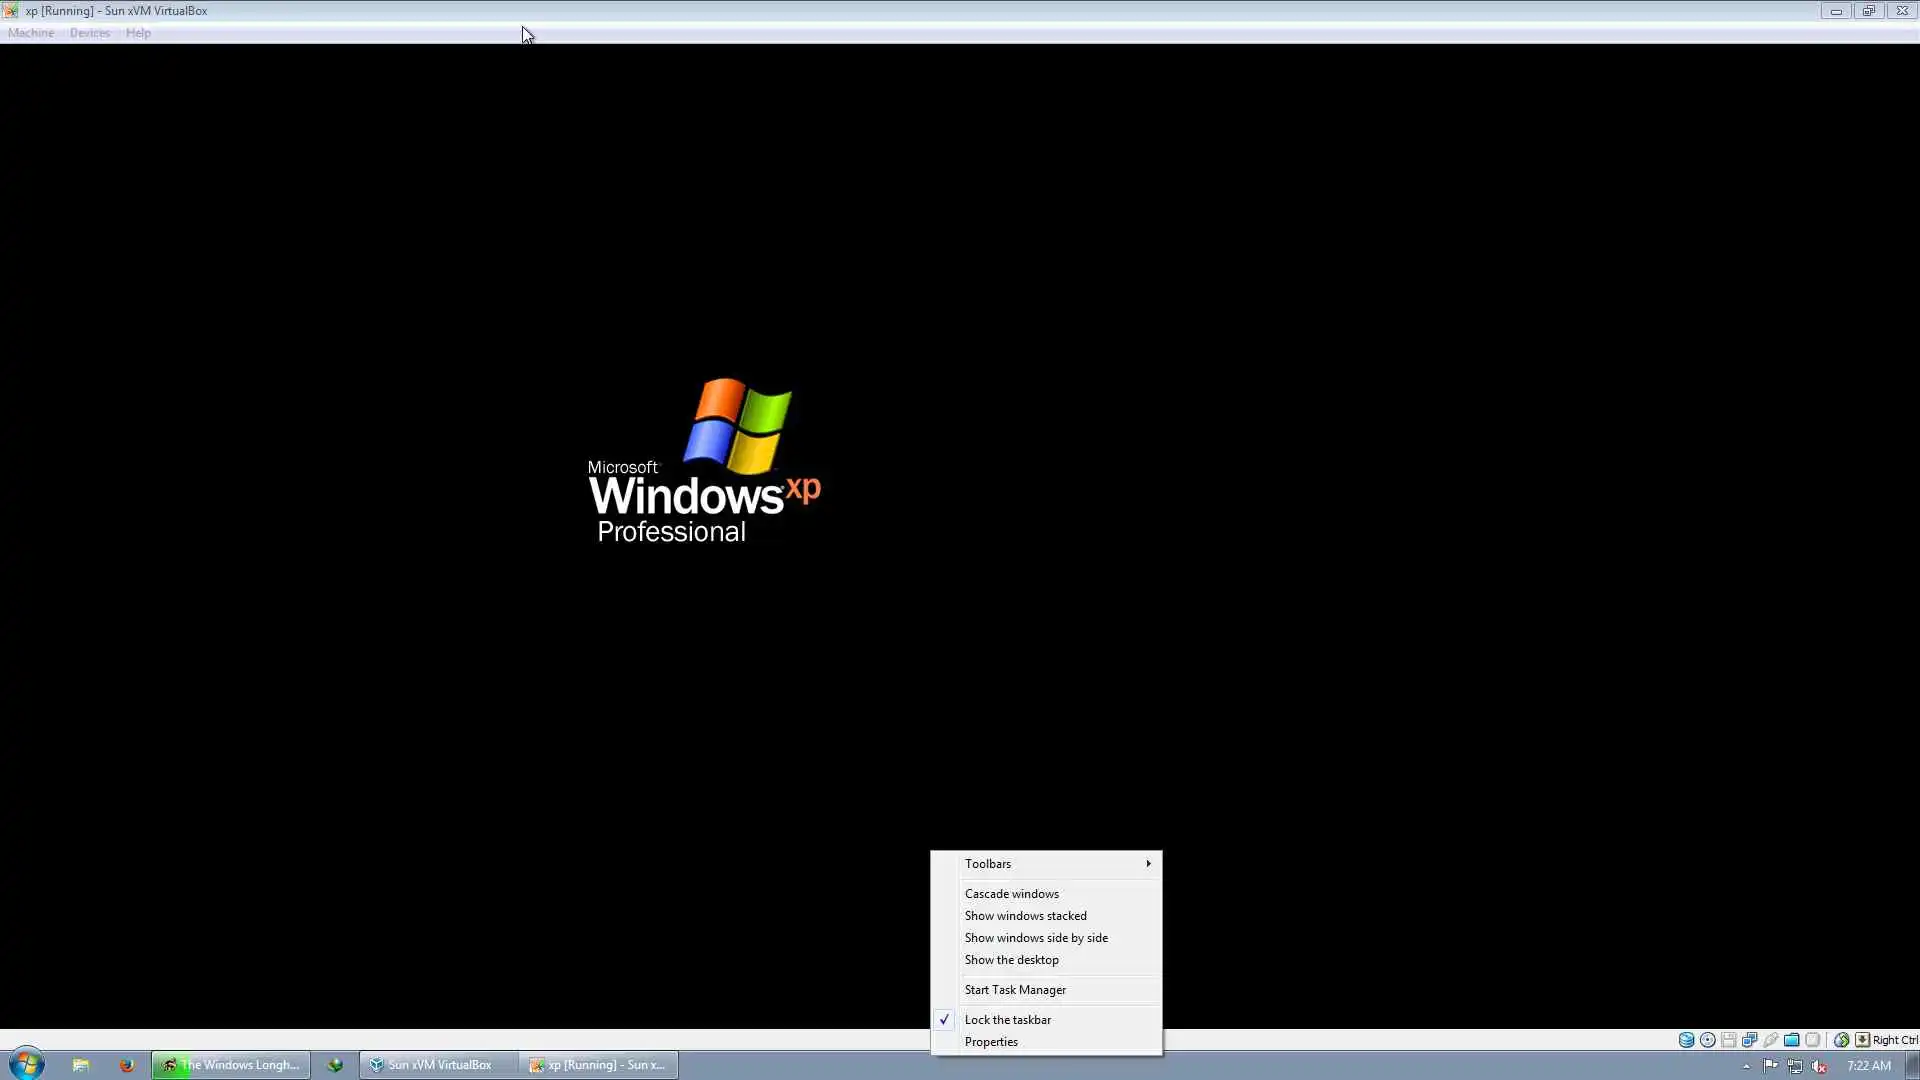
Task: Click the hard disk activity status icon
Action: [1686, 1040]
